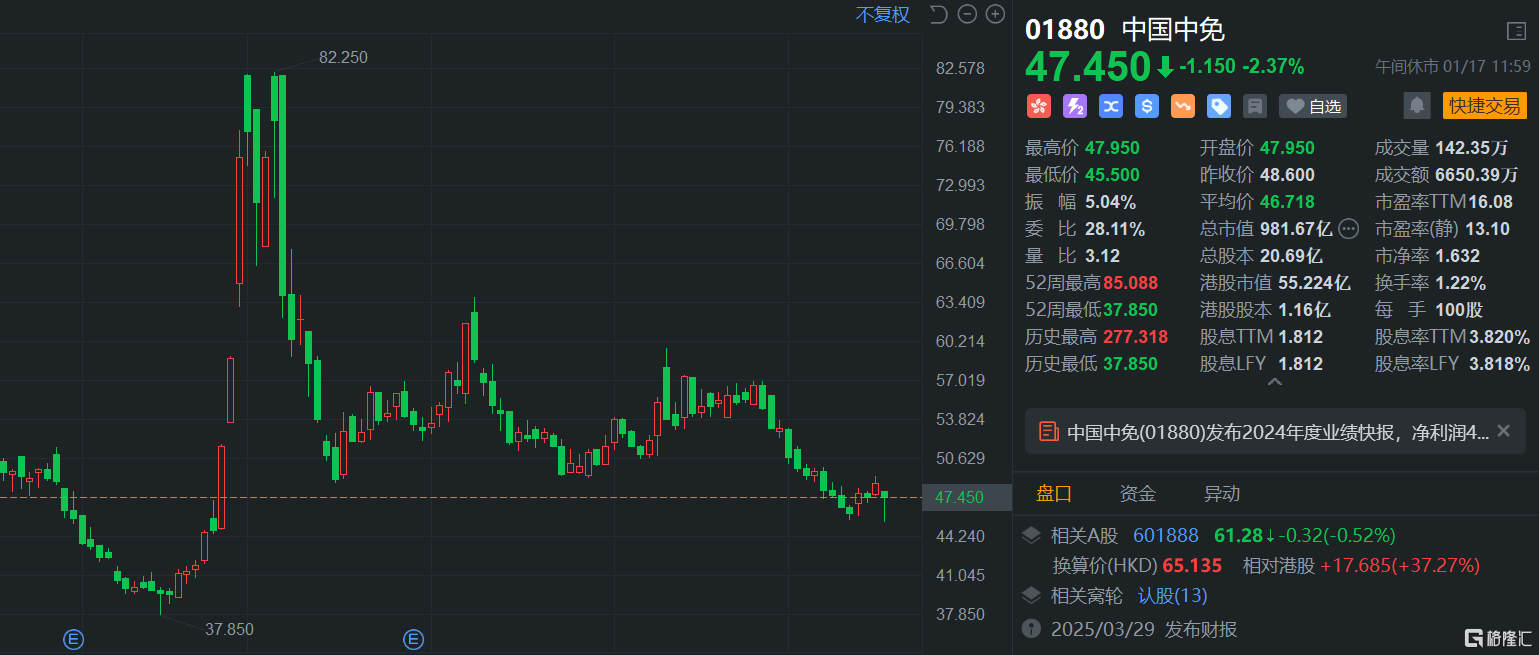Open the 不复权 price adjustment dropdown
This screenshot has width=1539, height=655.
[882, 14]
